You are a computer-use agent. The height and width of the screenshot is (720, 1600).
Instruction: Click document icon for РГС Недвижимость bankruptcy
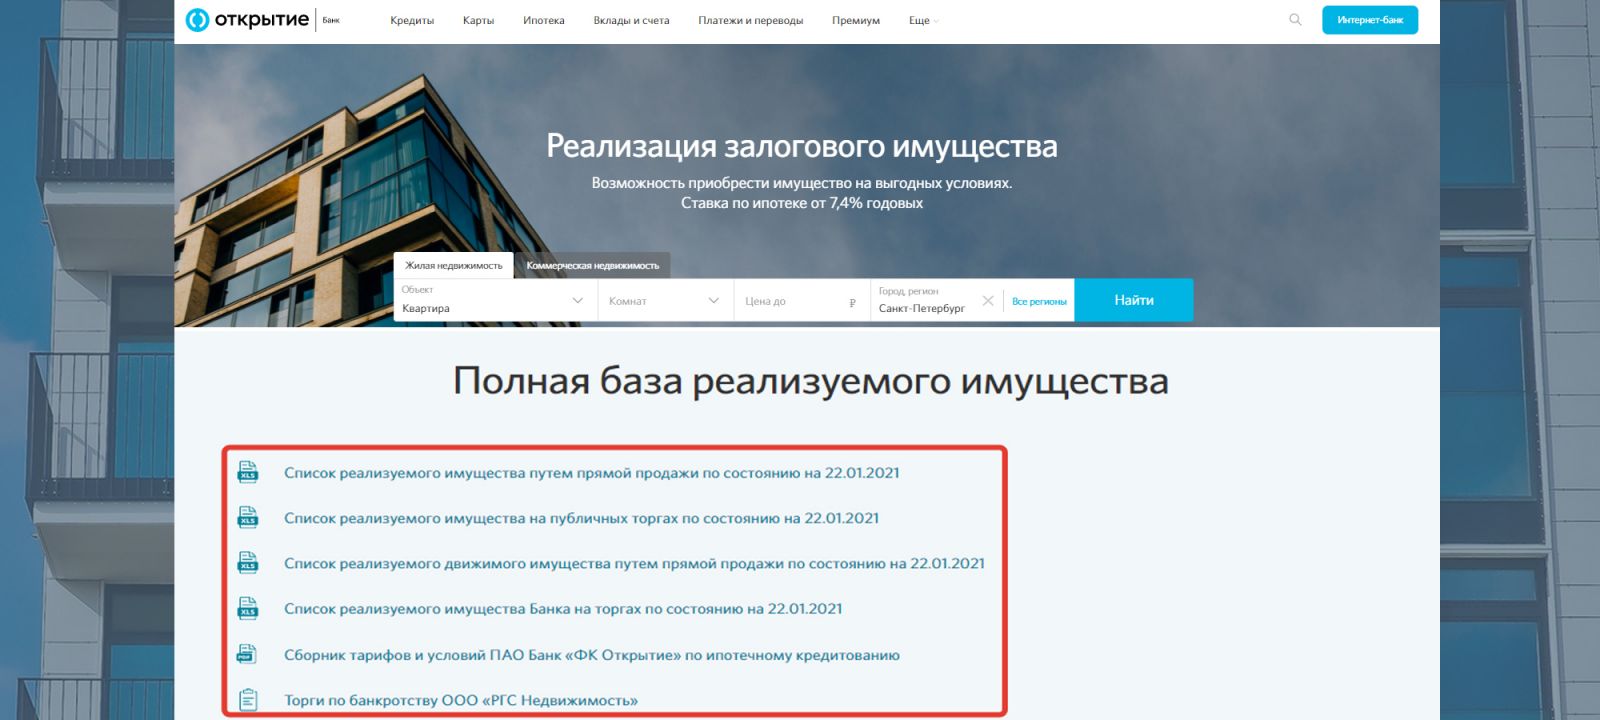pyautogui.click(x=248, y=700)
